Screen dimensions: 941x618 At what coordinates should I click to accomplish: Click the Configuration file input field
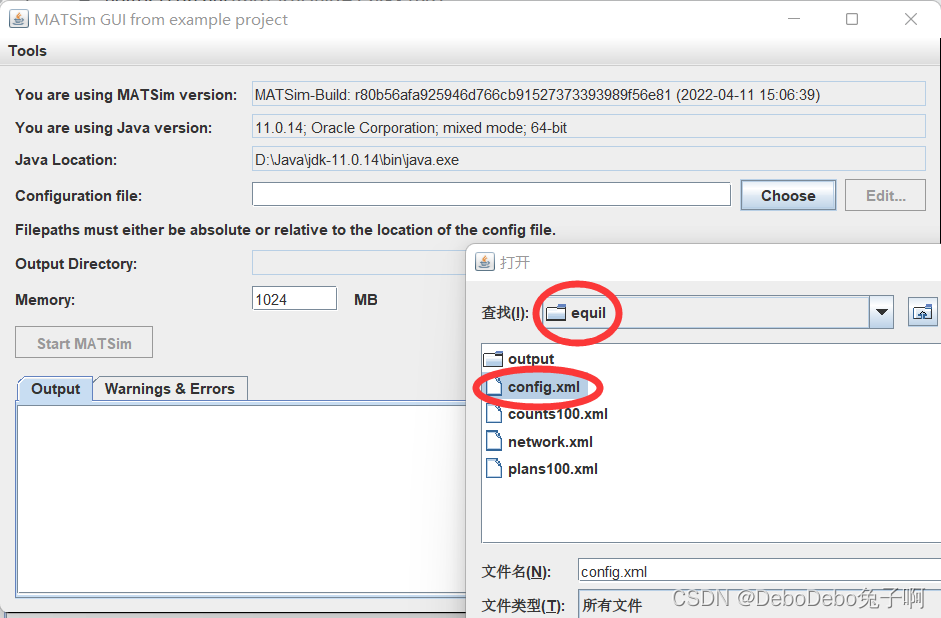pyautogui.click(x=491, y=194)
